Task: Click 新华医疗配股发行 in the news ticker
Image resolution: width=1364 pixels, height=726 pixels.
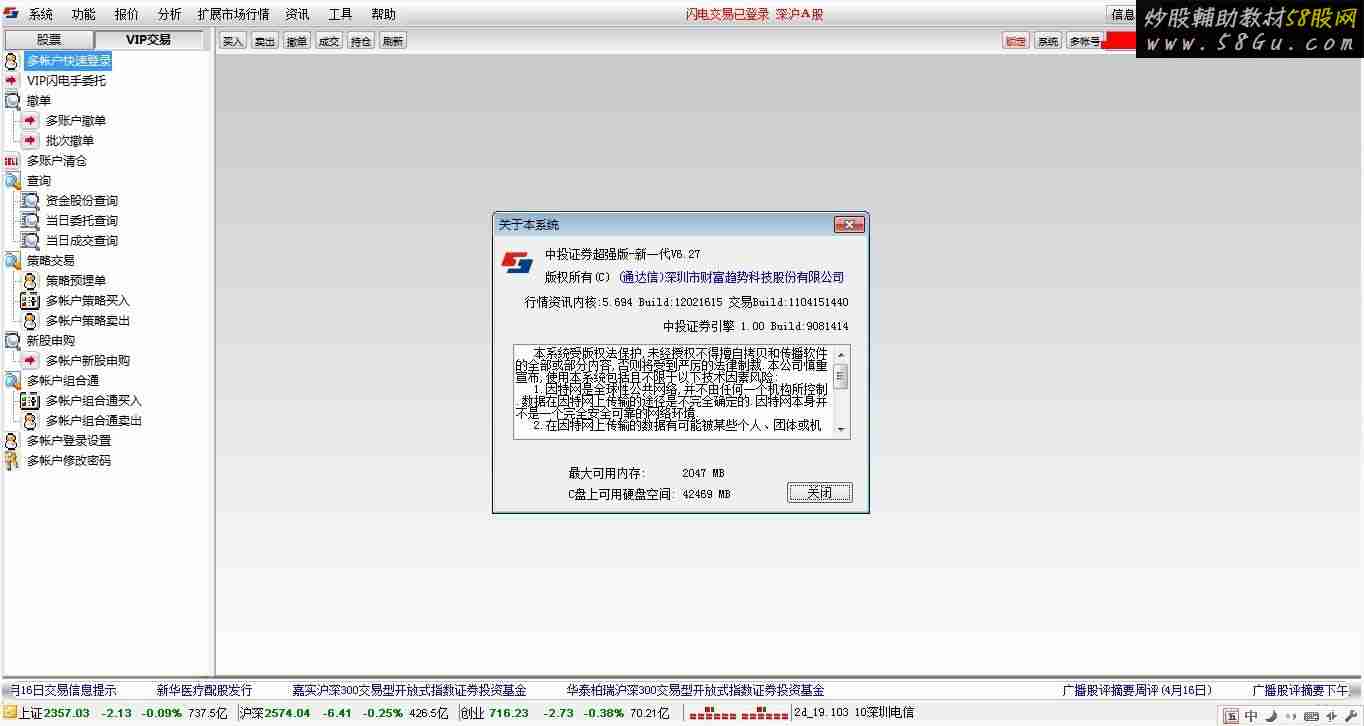Action: 204,690
